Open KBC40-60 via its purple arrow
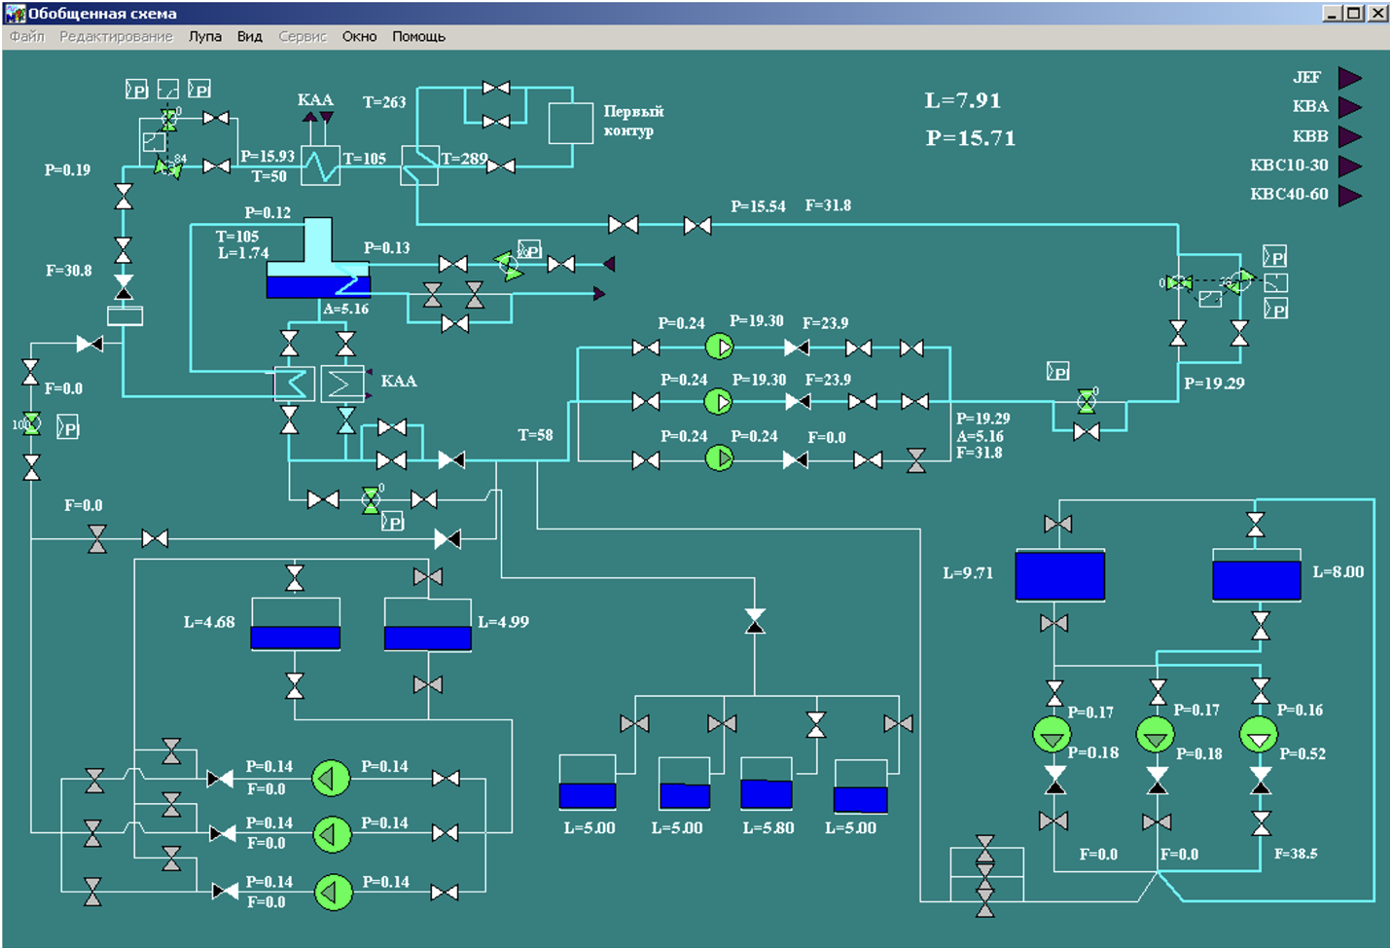The height and width of the screenshot is (948, 1390). coord(1350,195)
